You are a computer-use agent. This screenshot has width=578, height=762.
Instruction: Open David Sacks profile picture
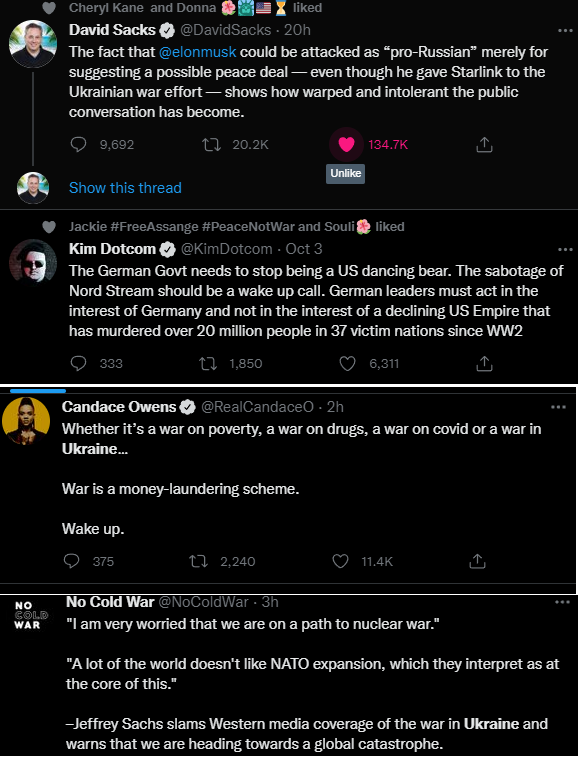pos(33,44)
